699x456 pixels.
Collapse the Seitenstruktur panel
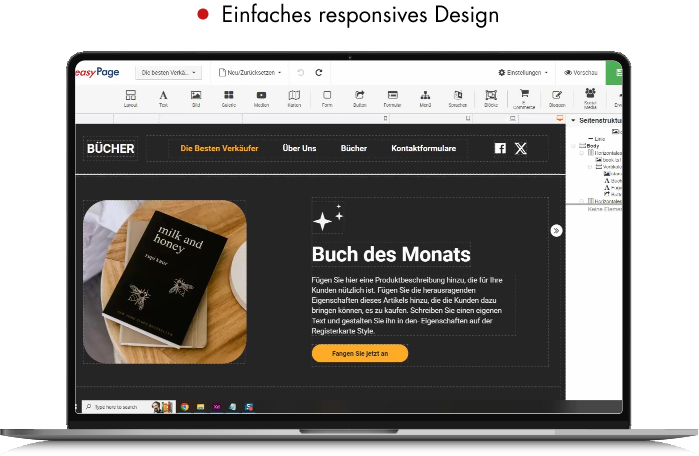[x=573, y=120]
